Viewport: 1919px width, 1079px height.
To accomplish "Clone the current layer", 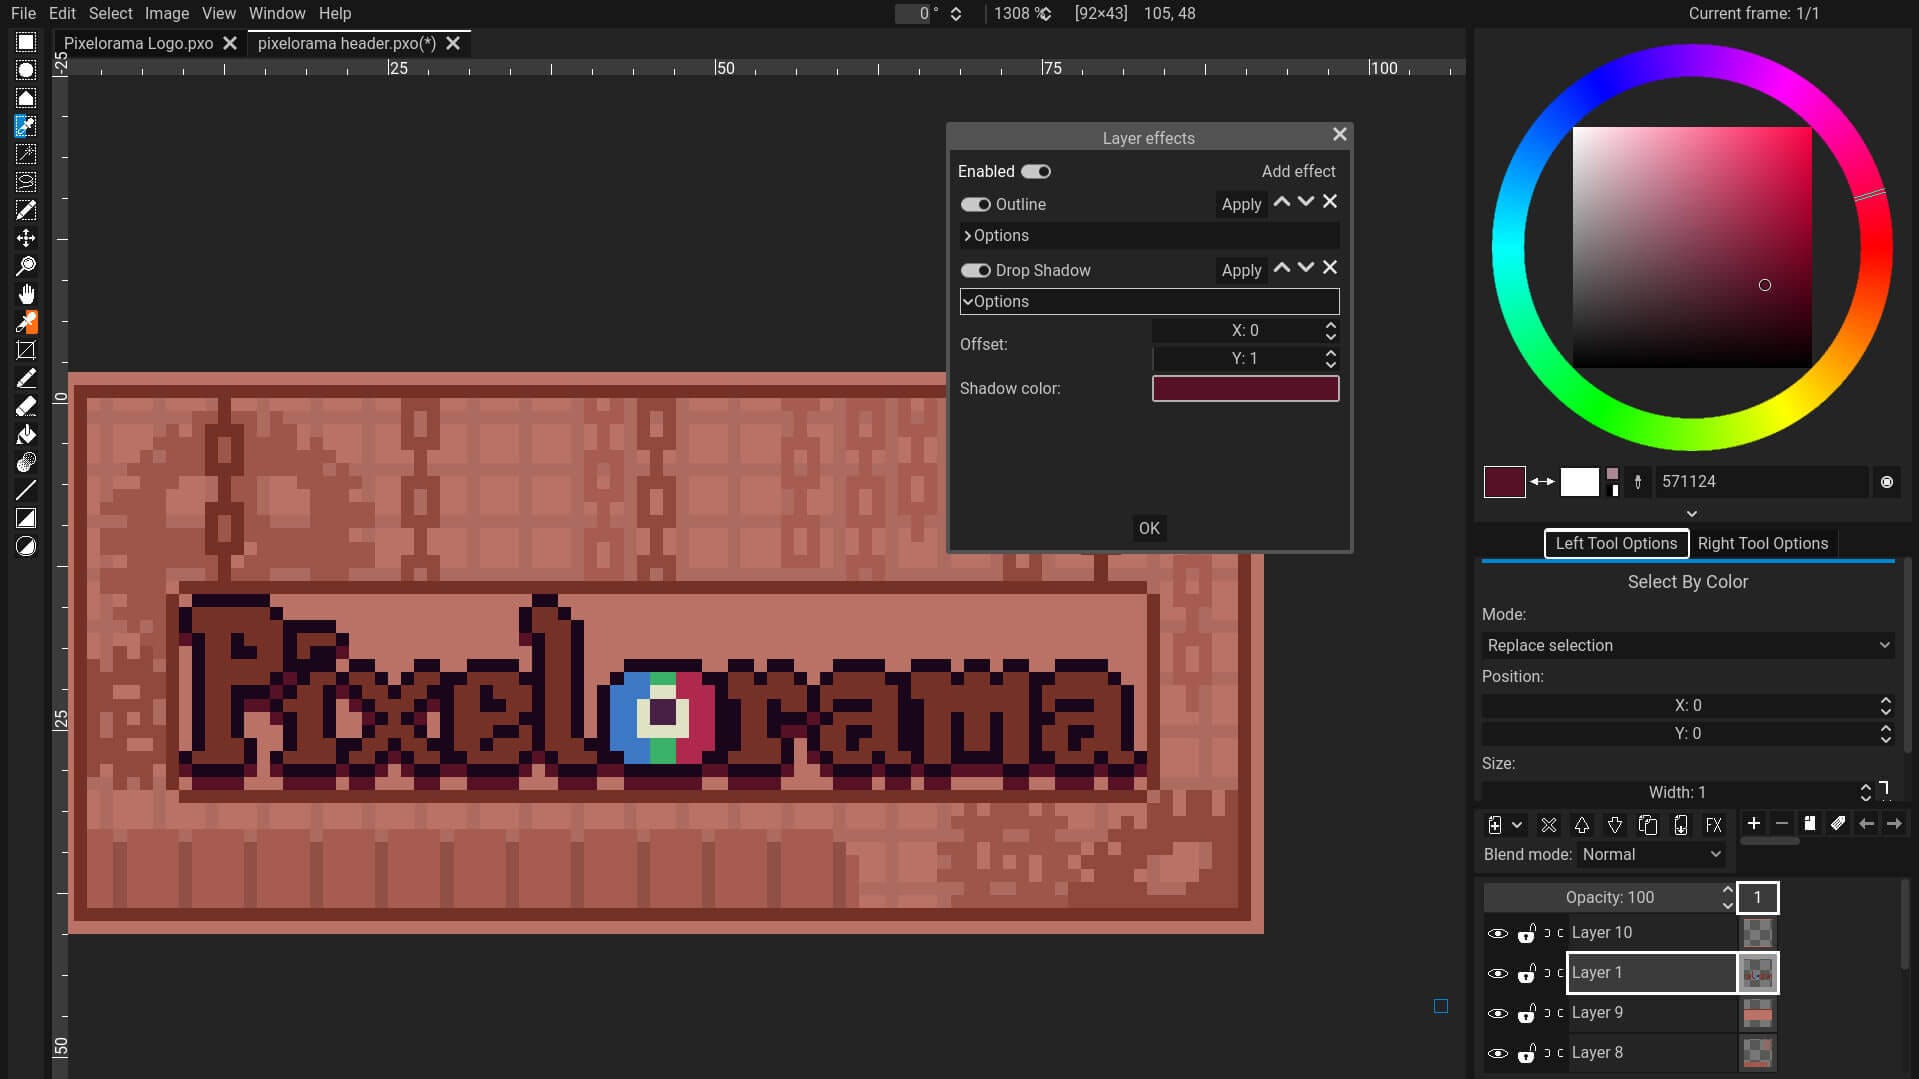I will coord(1647,825).
